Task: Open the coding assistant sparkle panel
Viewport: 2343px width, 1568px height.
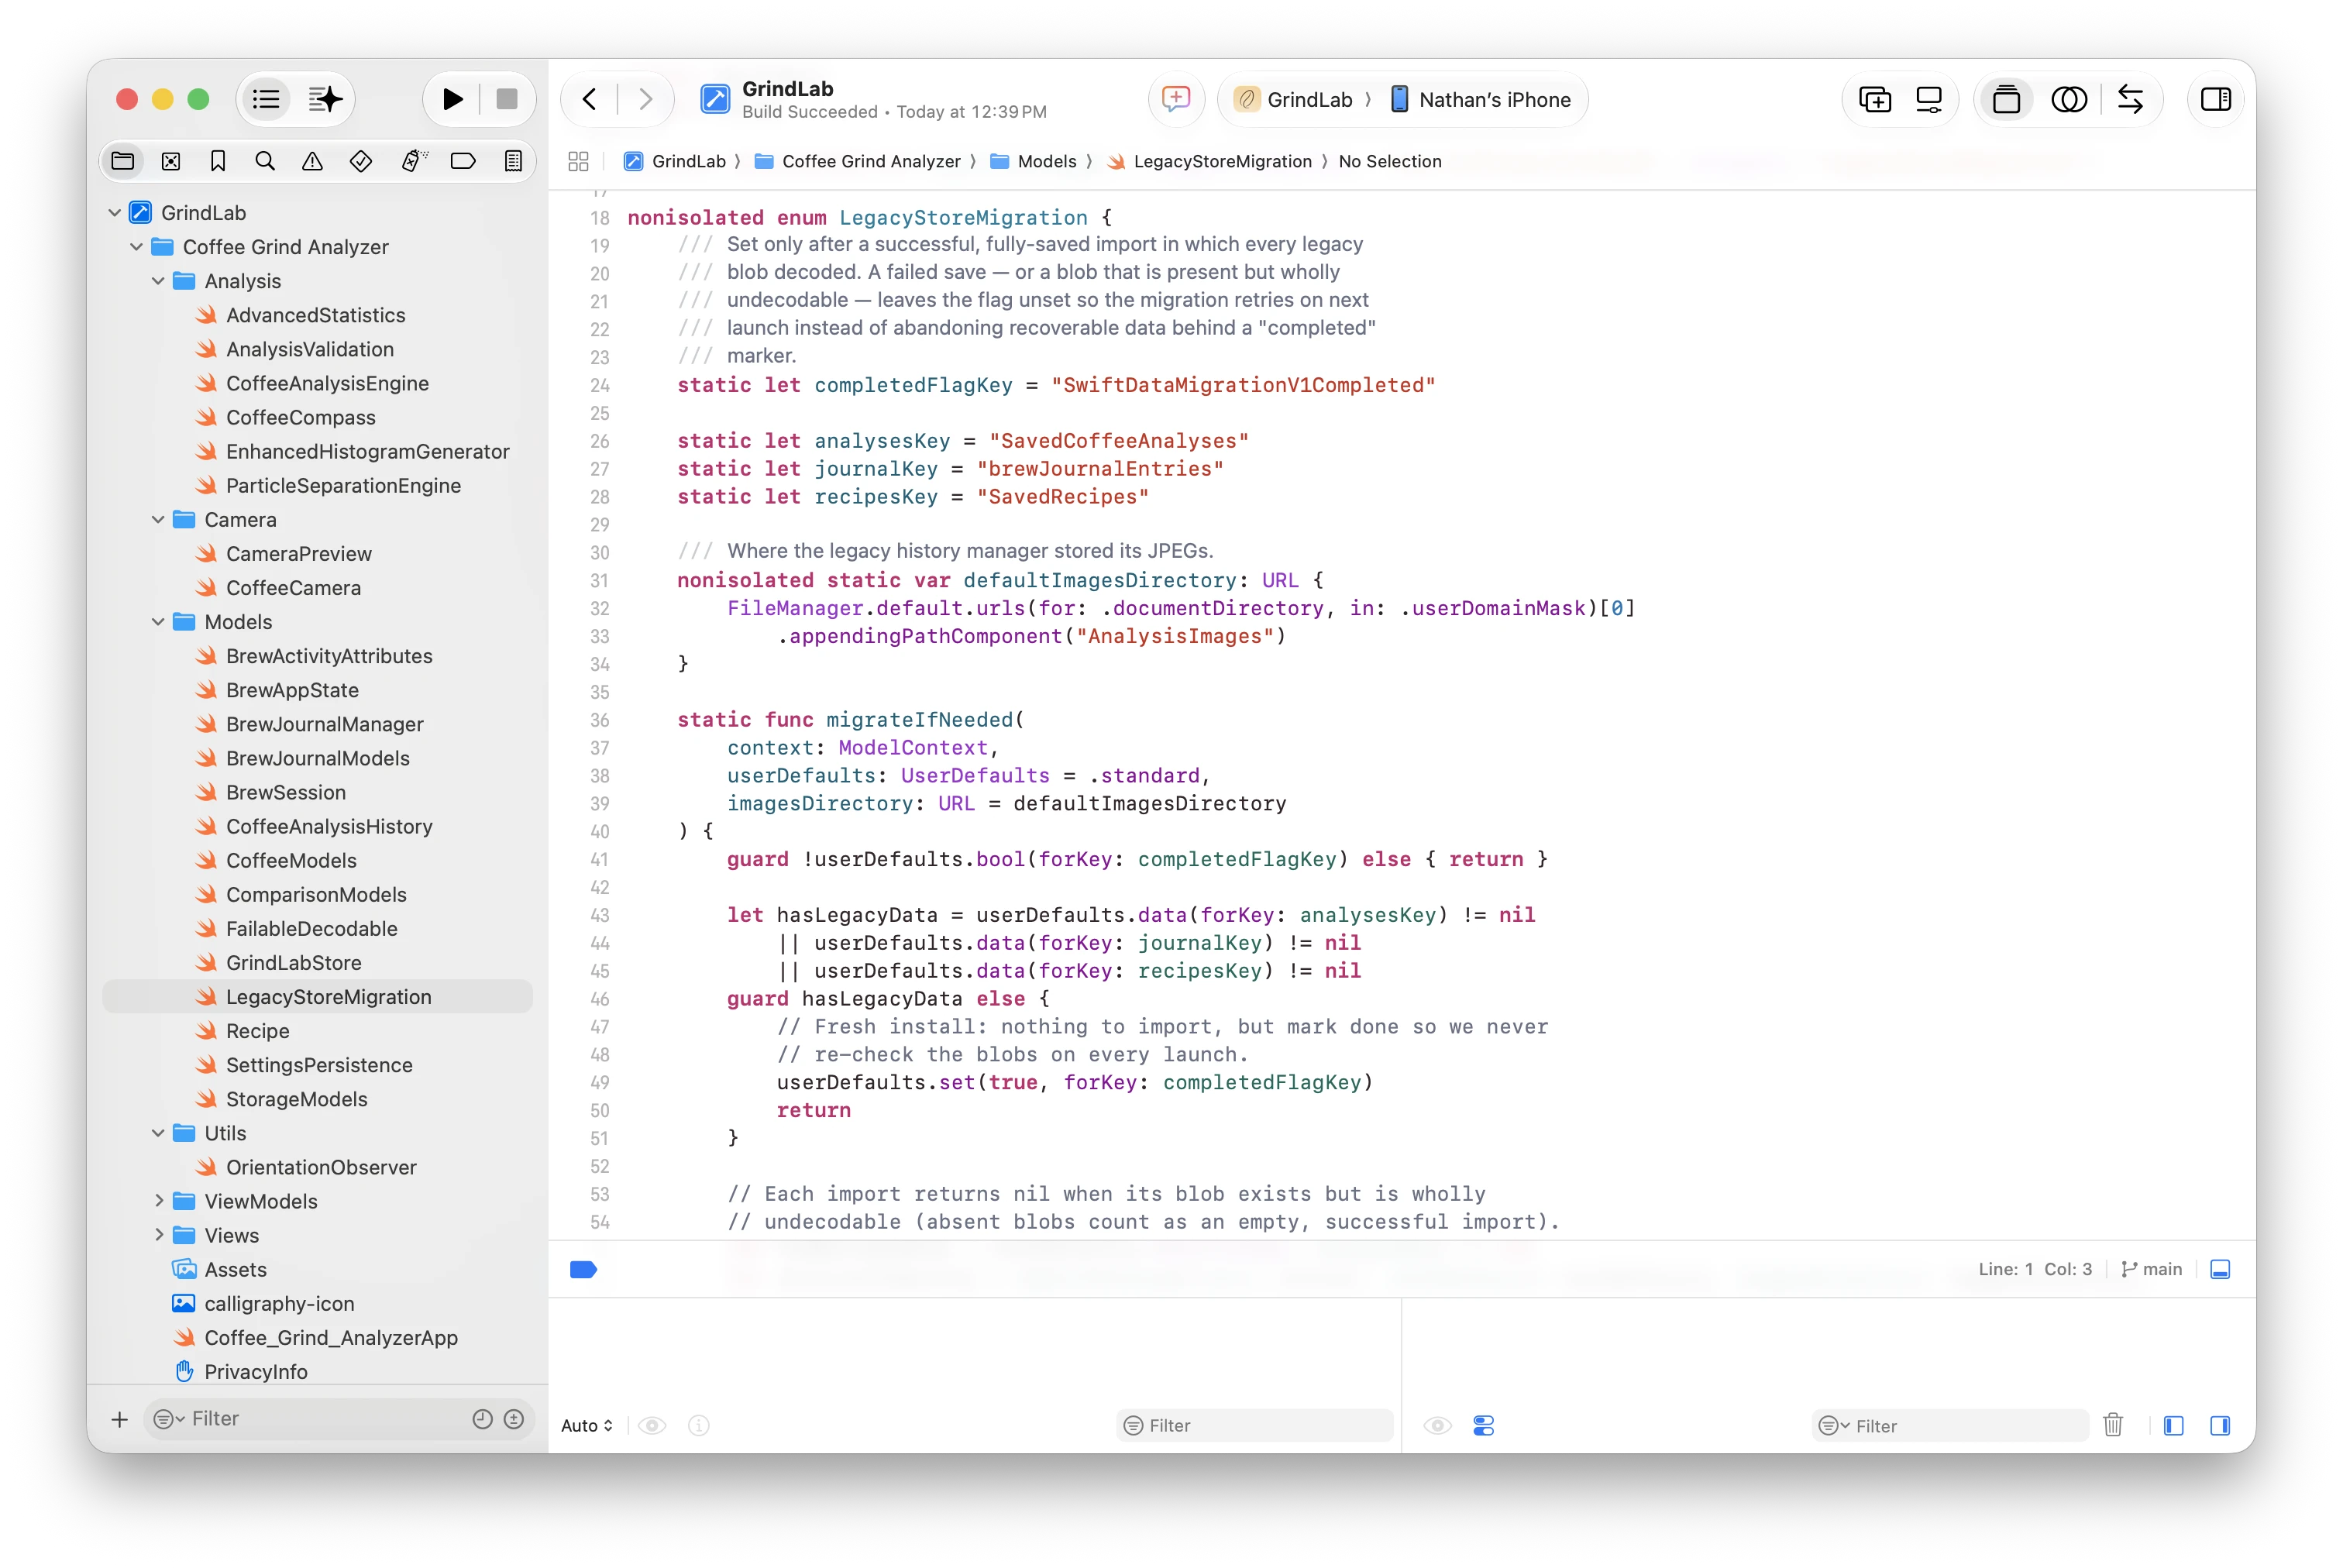Action: [325, 99]
